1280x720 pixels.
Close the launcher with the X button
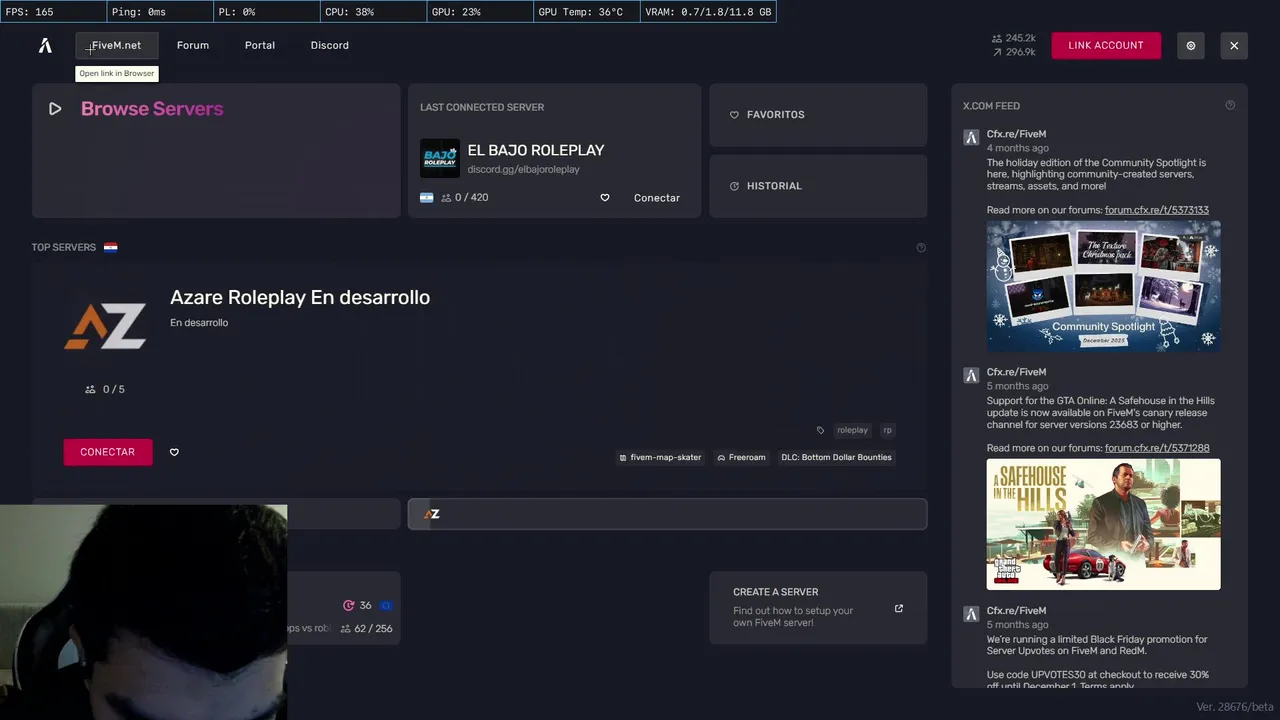(x=1234, y=45)
